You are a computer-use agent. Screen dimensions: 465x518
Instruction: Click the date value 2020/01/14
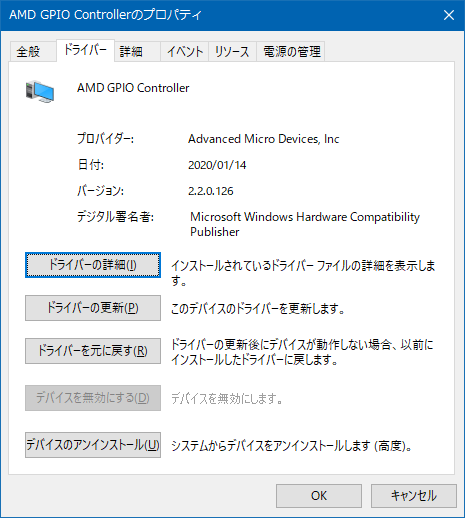(217, 165)
